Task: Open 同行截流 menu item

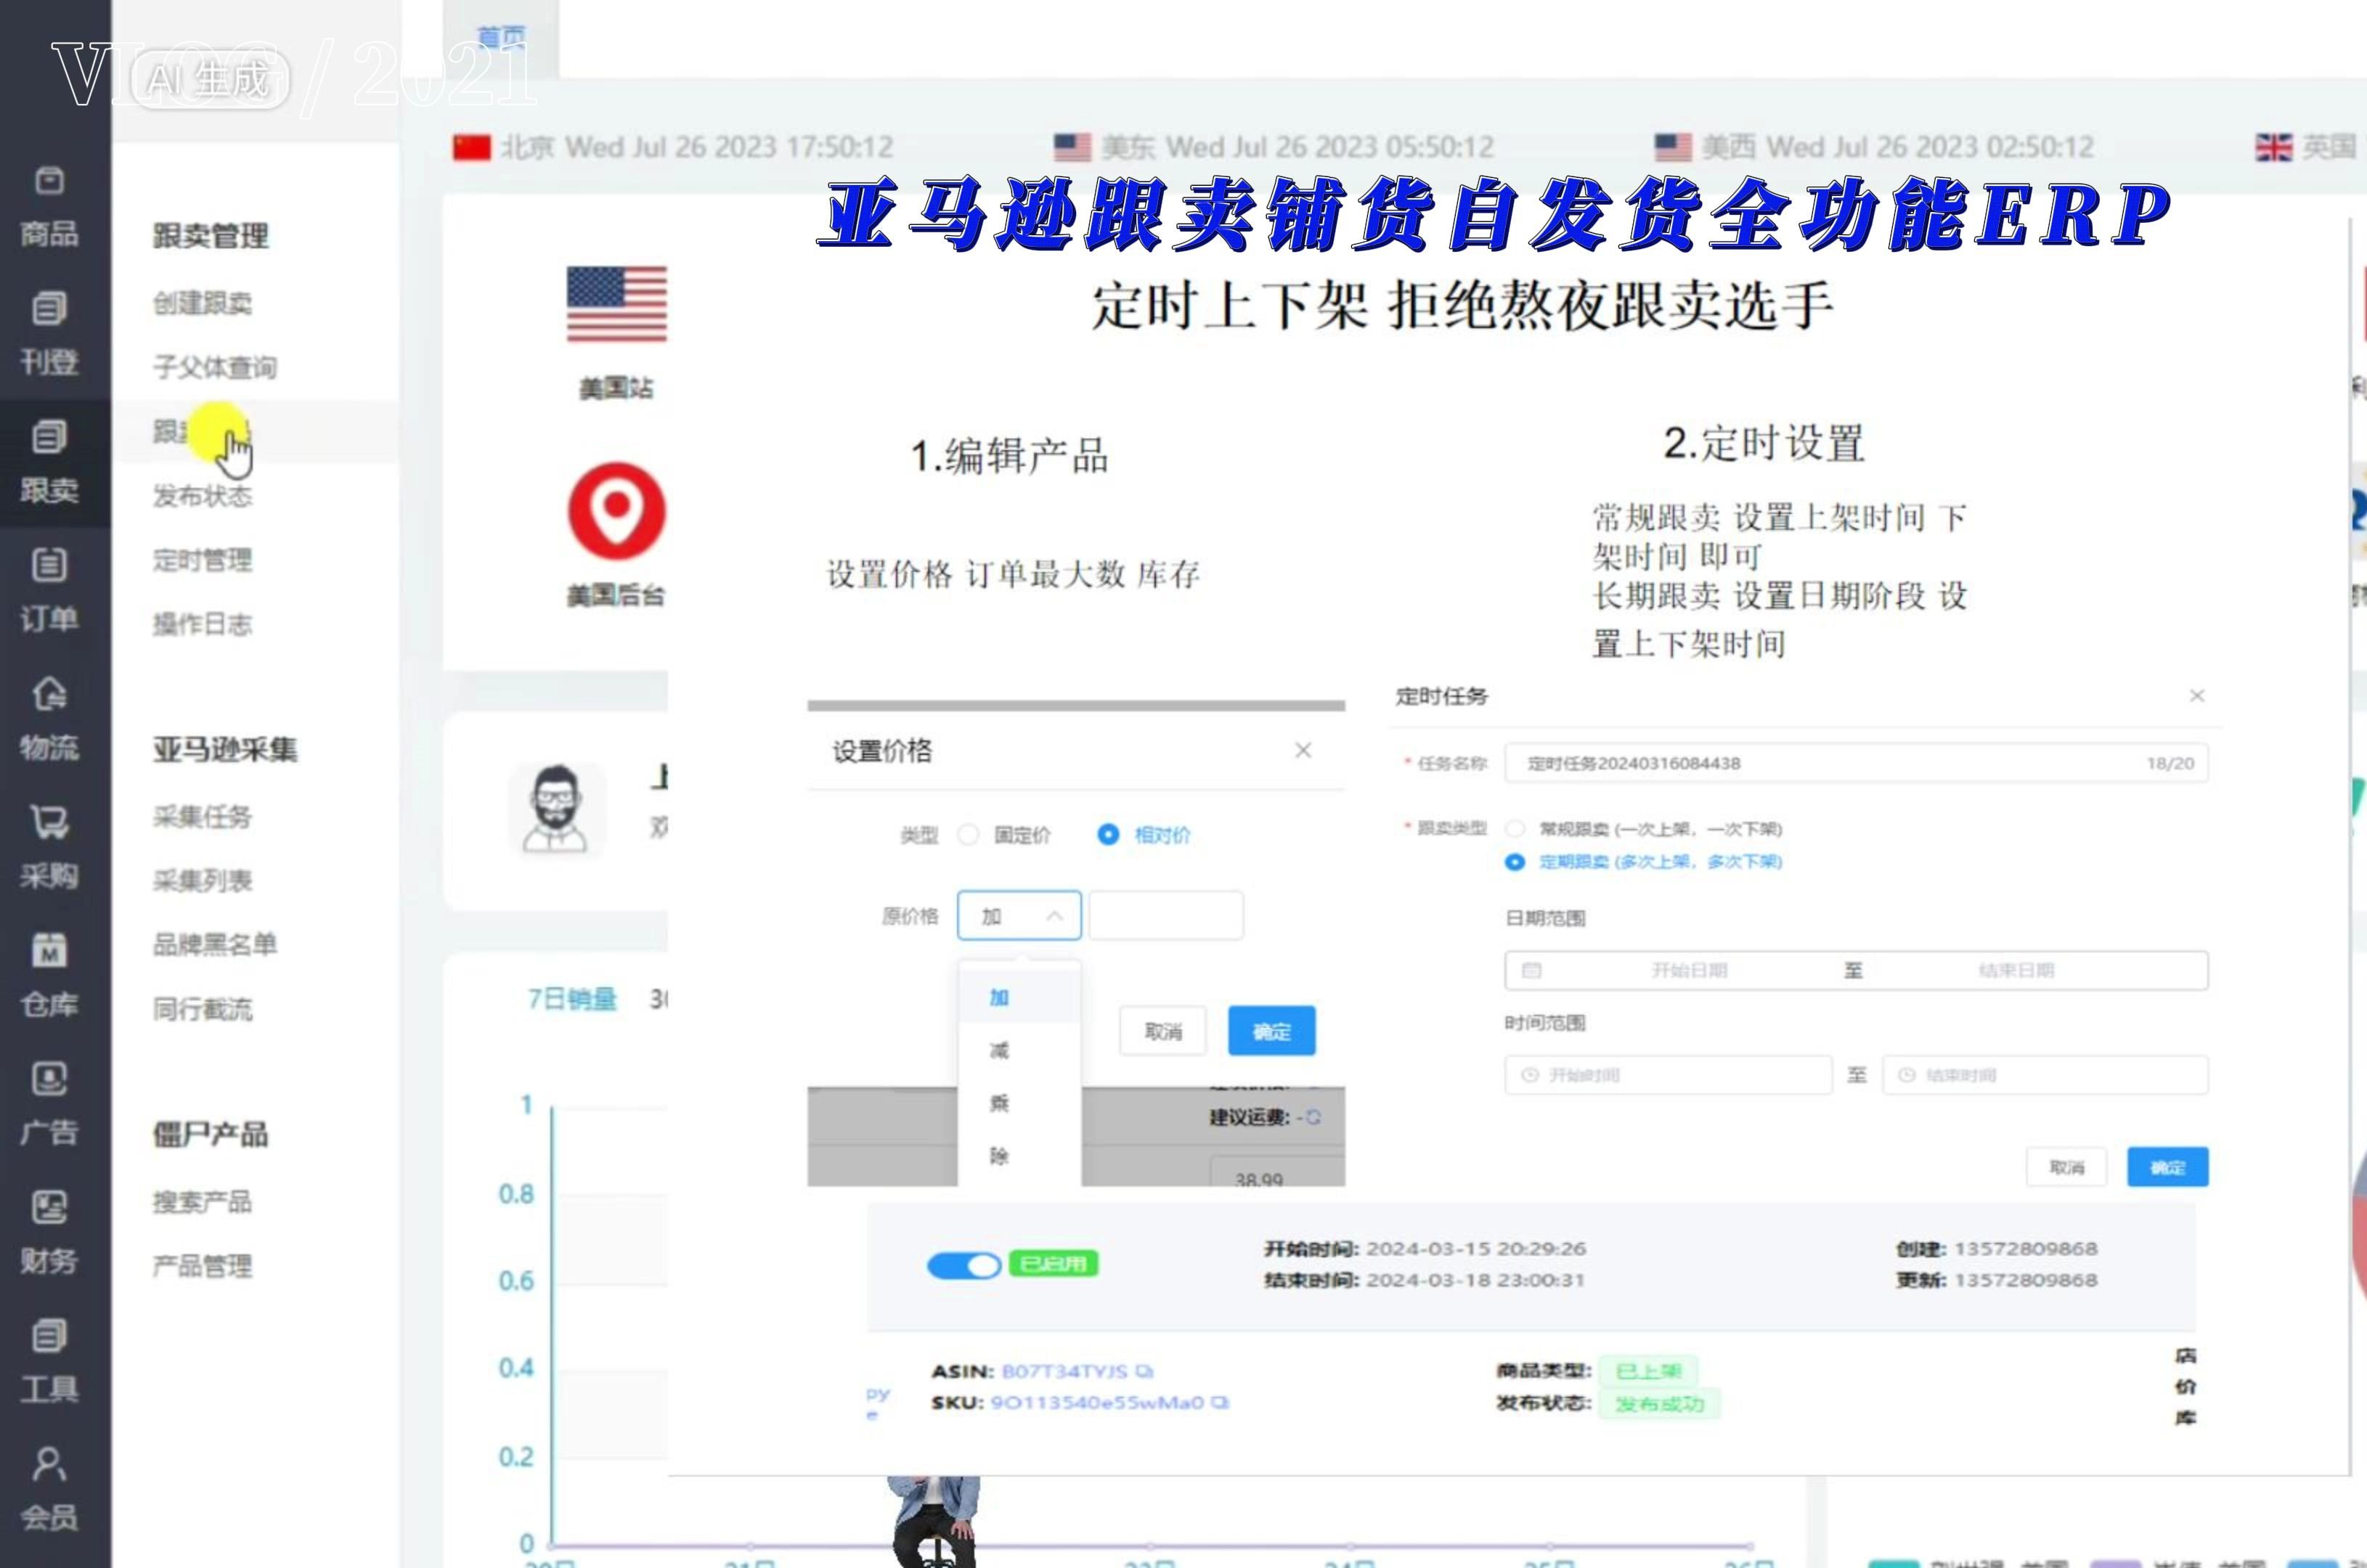Action: click(x=202, y=1009)
